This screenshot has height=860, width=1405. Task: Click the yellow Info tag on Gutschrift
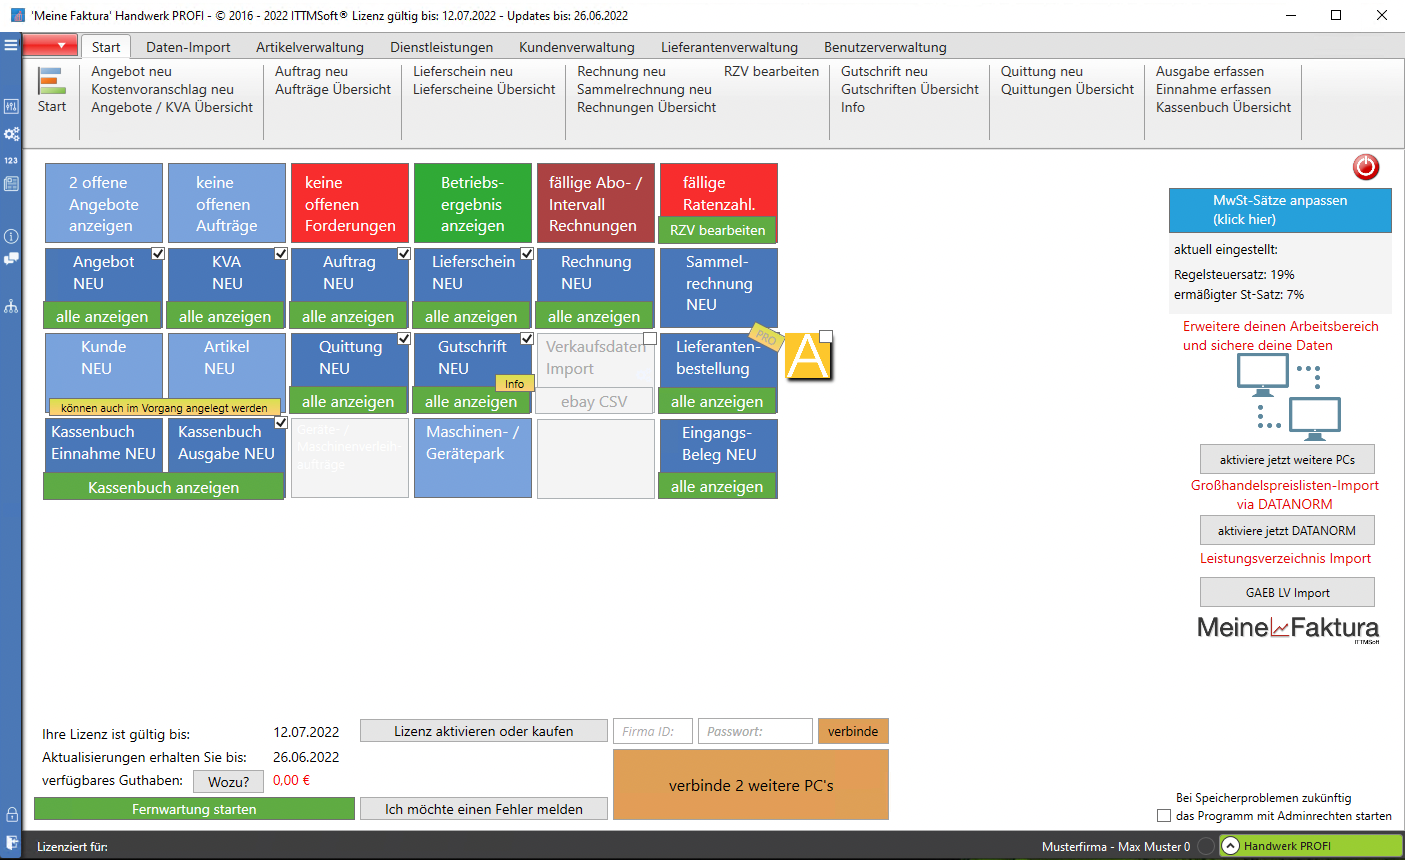coord(514,383)
